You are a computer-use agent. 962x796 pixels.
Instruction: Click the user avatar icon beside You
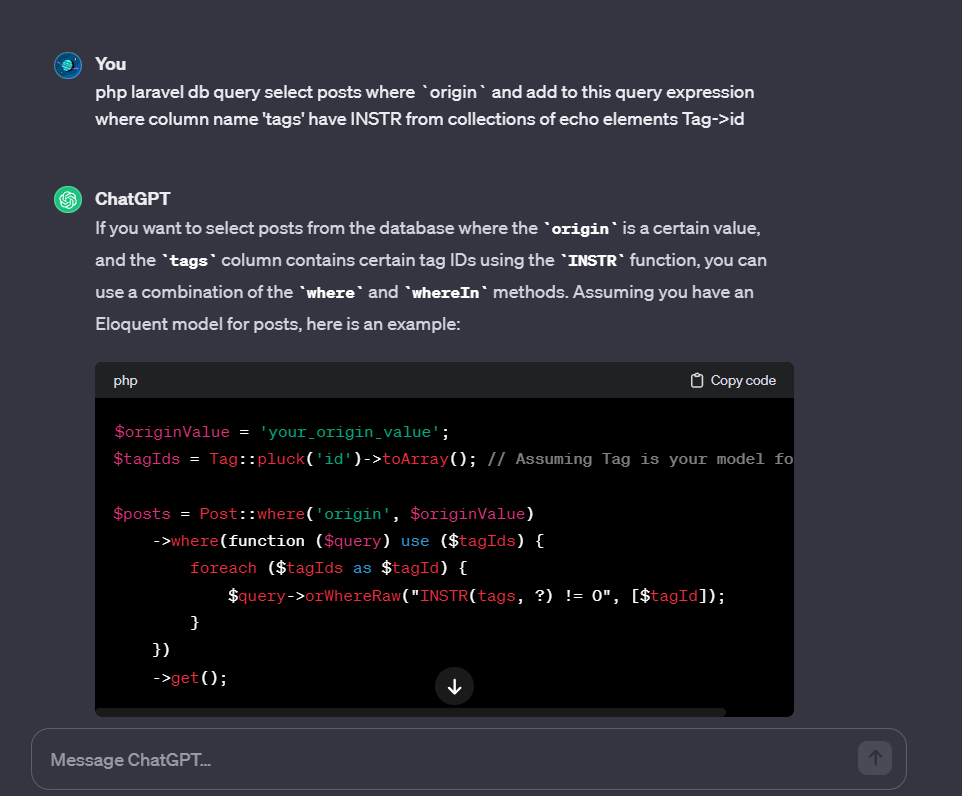tap(68, 65)
